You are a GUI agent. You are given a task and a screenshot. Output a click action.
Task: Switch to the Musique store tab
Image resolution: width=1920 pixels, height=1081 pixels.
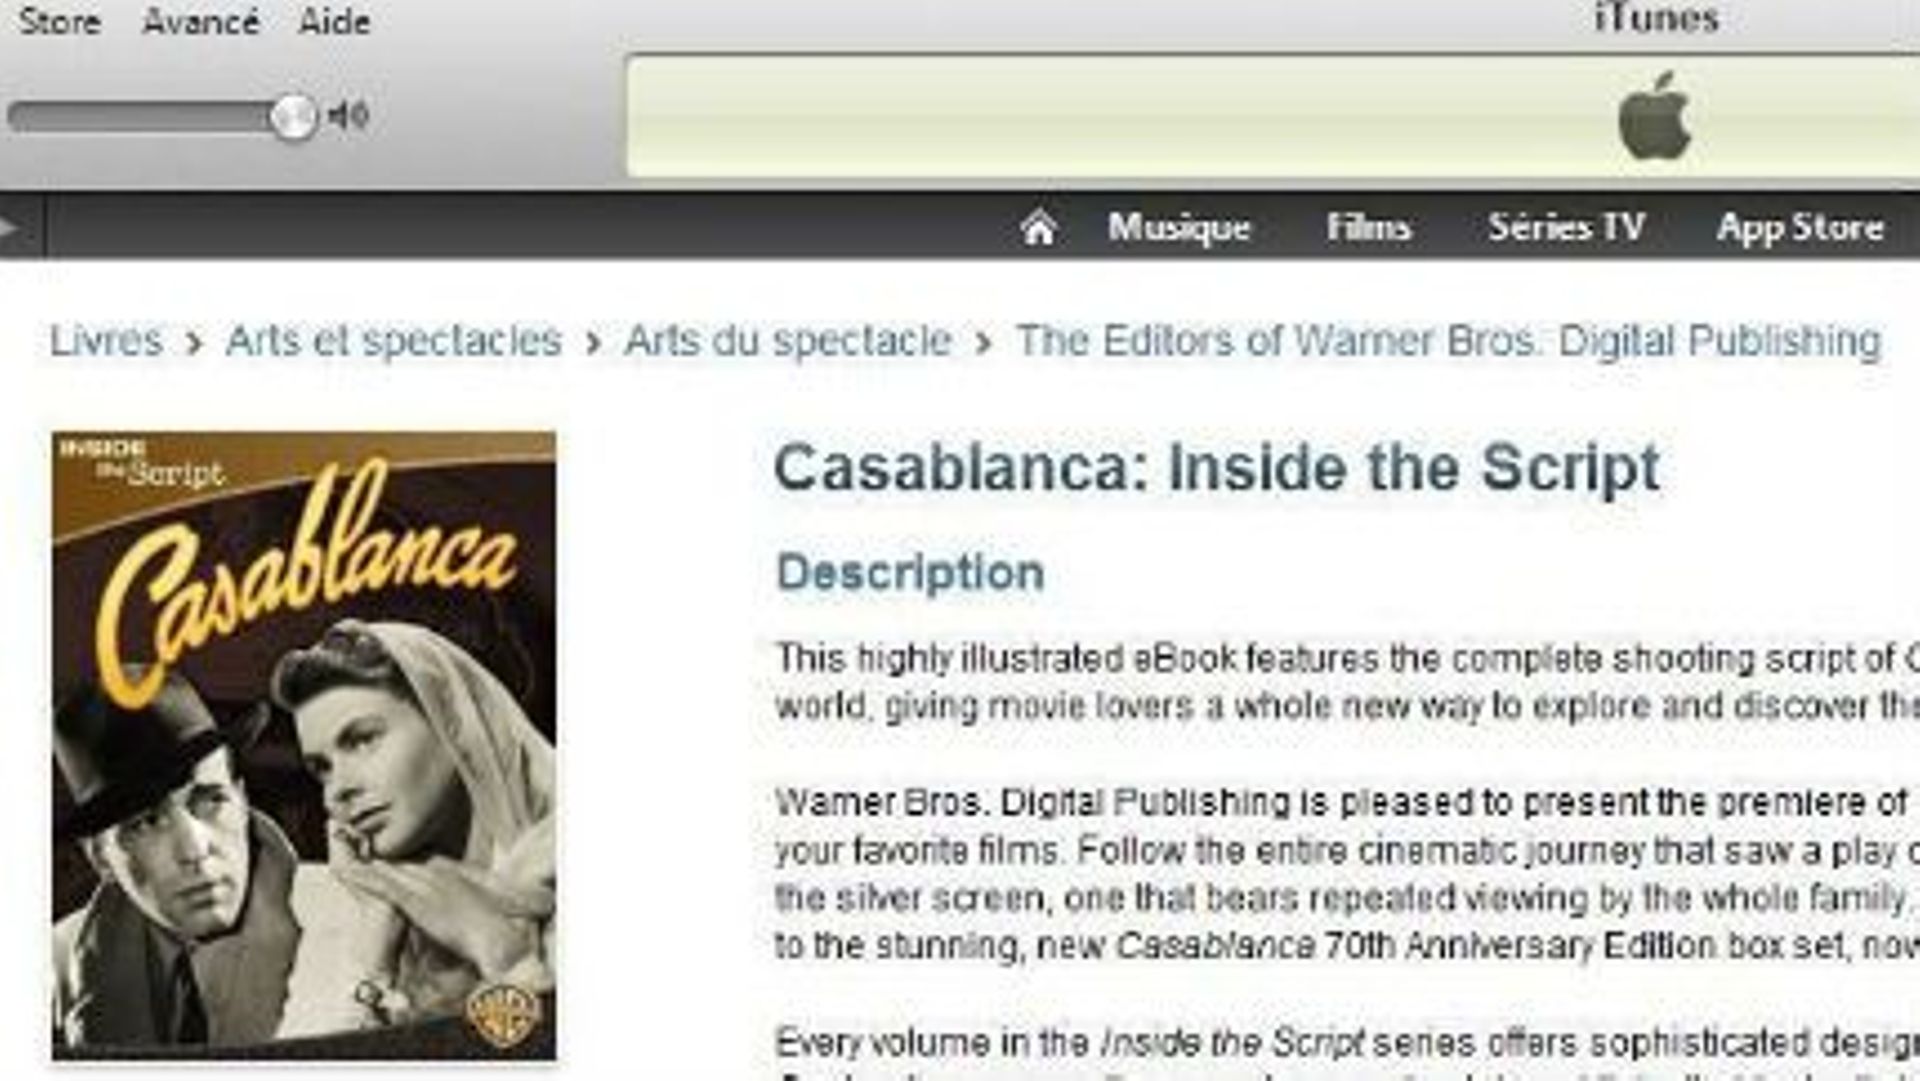[x=1179, y=228]
